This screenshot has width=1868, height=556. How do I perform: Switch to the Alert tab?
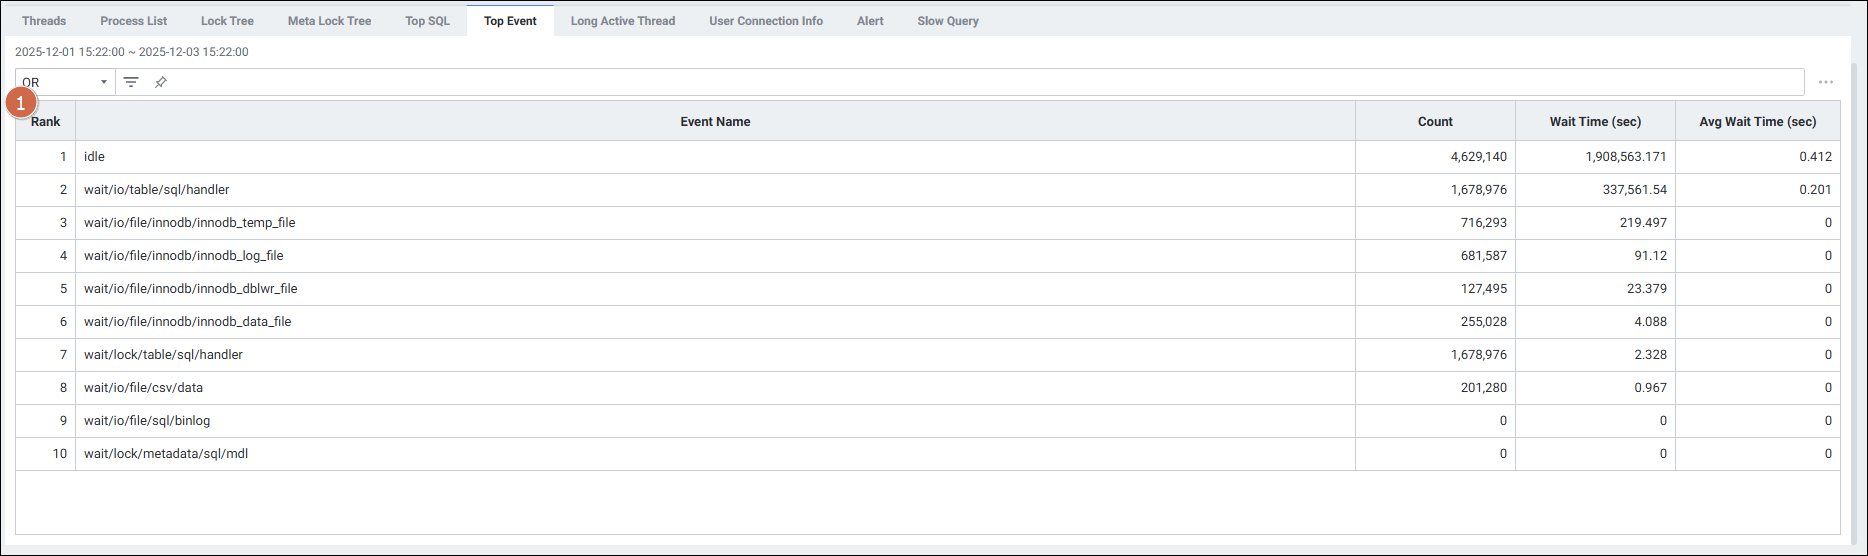pos(870,21)
